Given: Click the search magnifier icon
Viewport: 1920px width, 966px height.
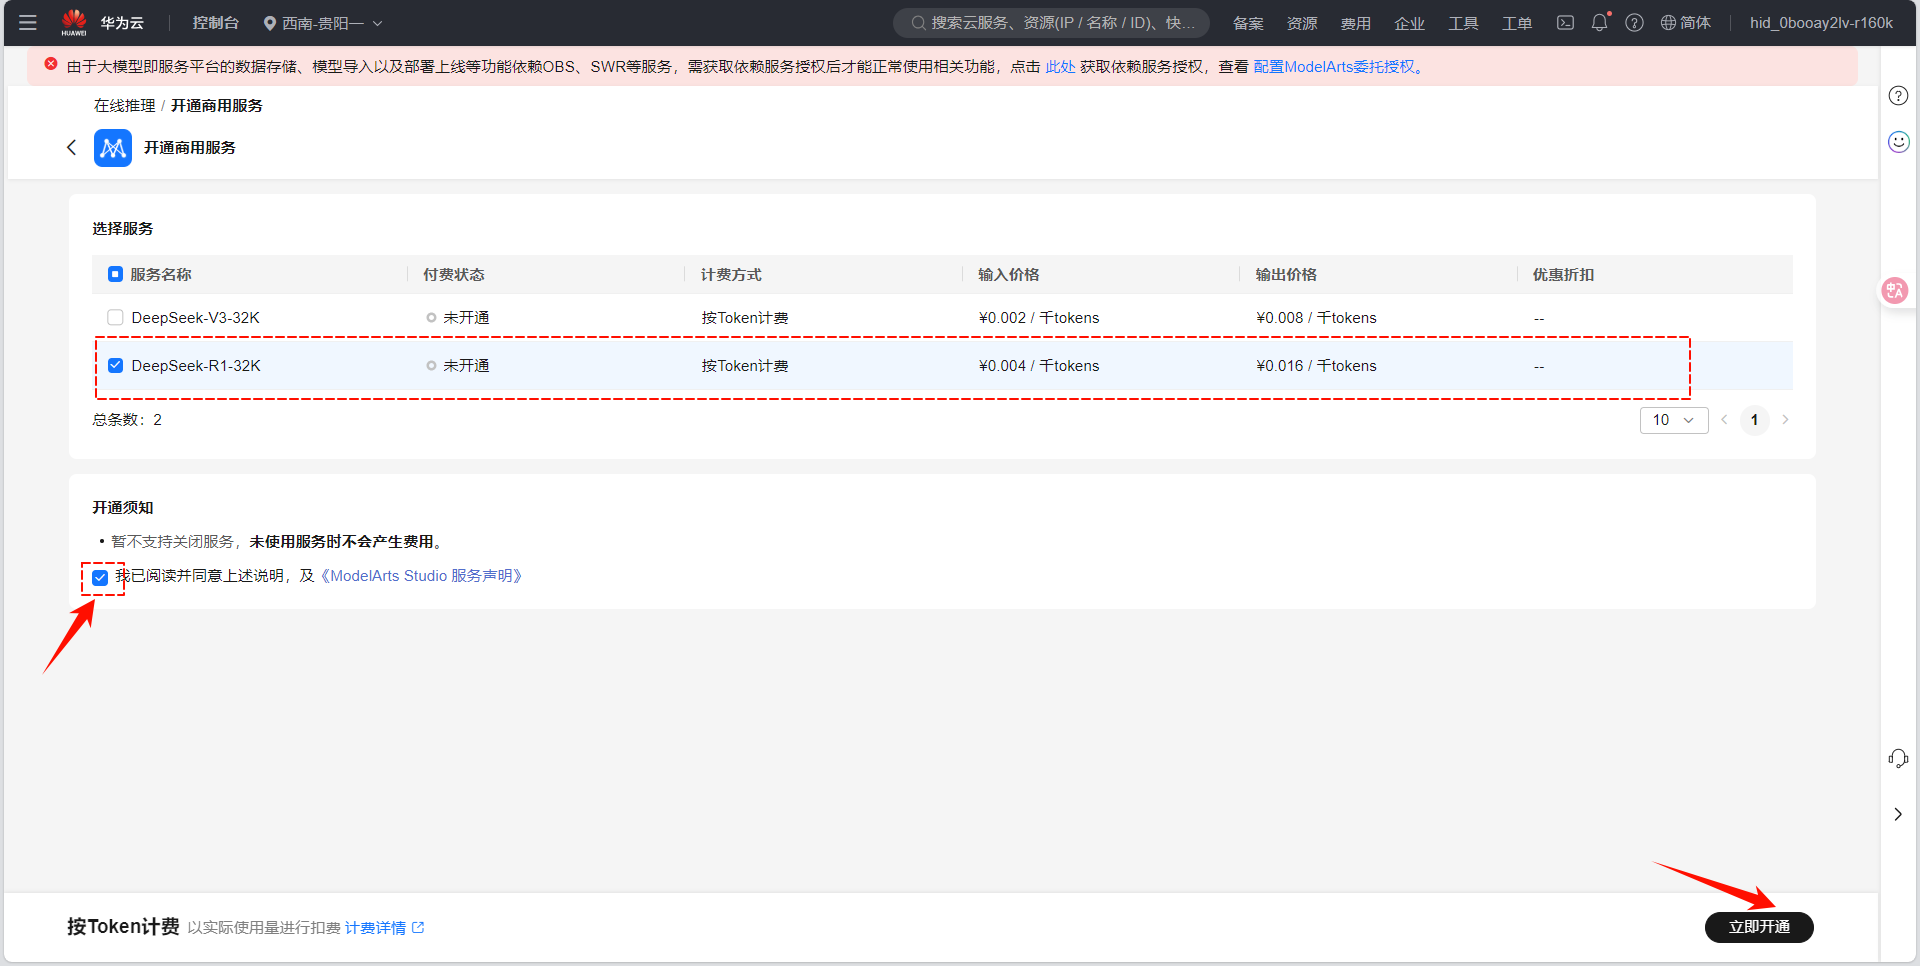Looking at the screenshot, I should (x=918, y=22).
